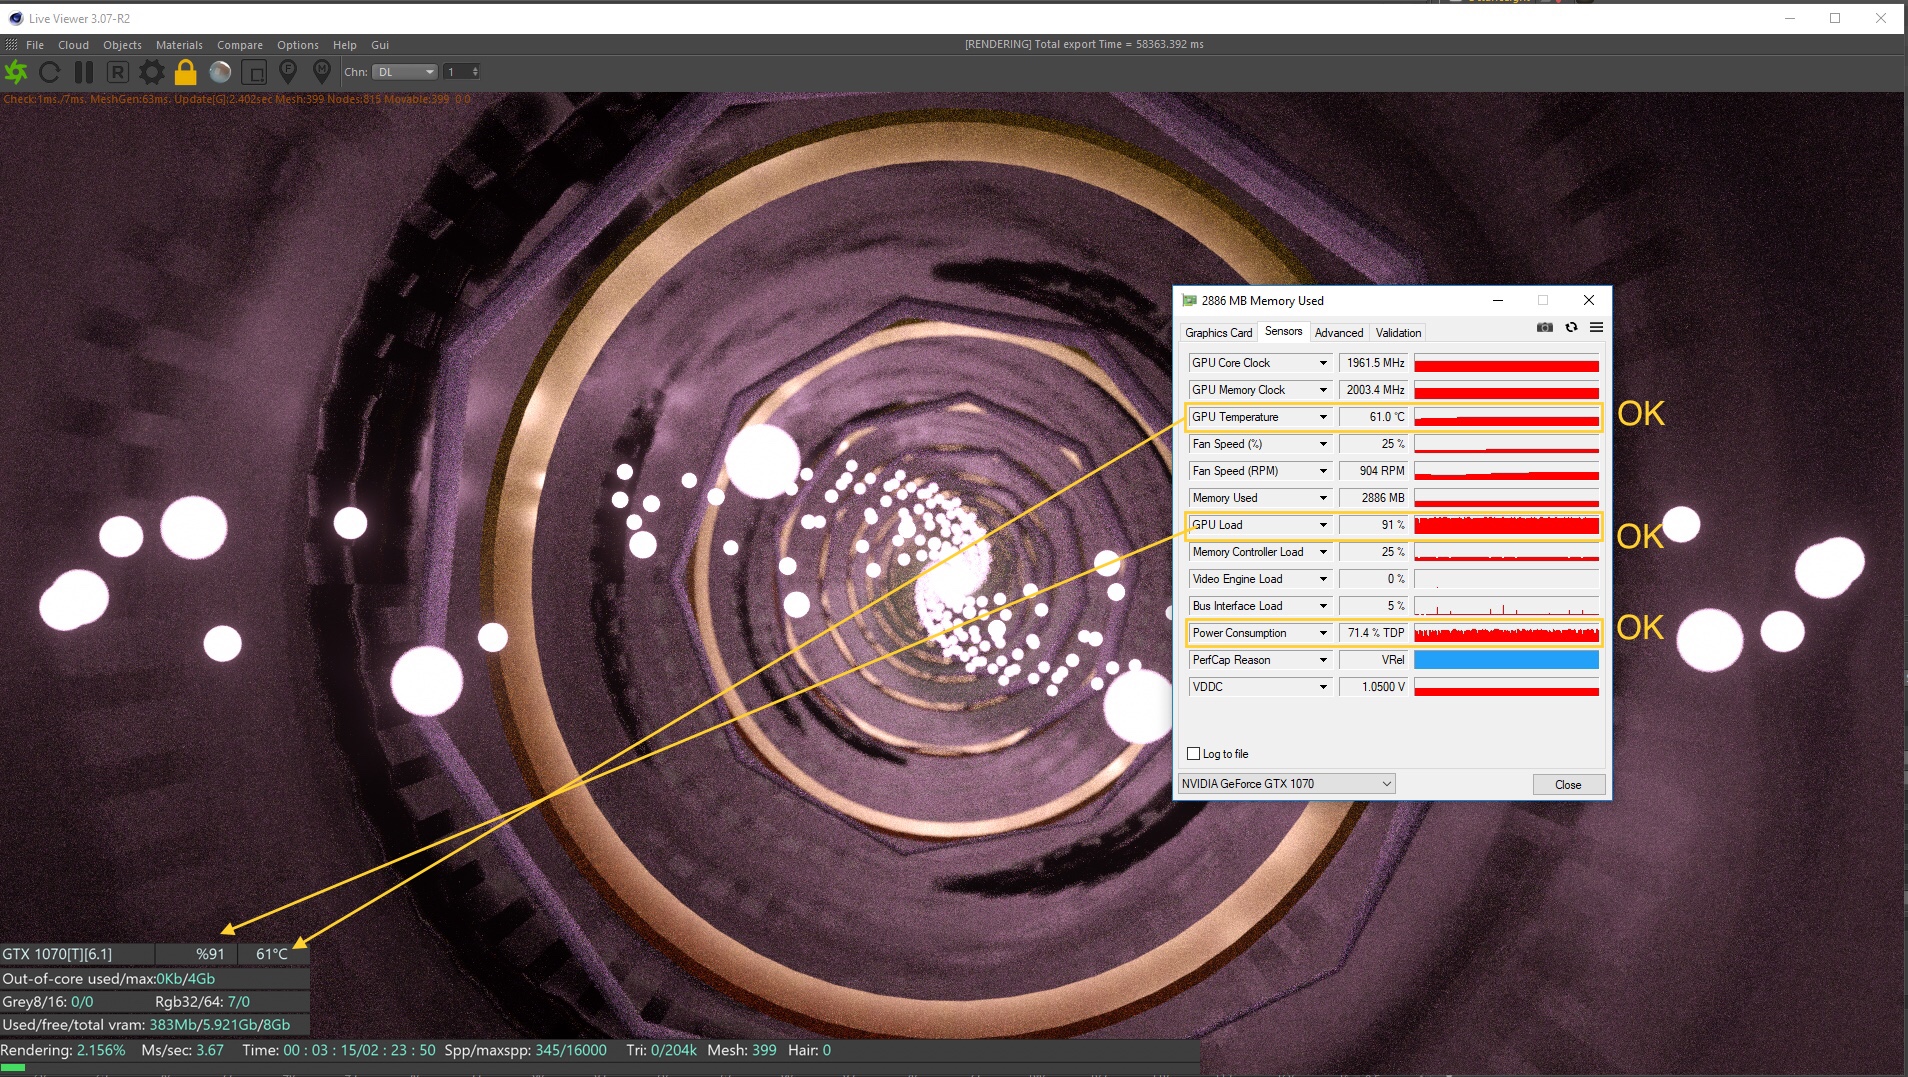This screenshot has width=1908, height=1077.
Task: Click the Used/free/total vram status line
Action: coord(147,1025)
